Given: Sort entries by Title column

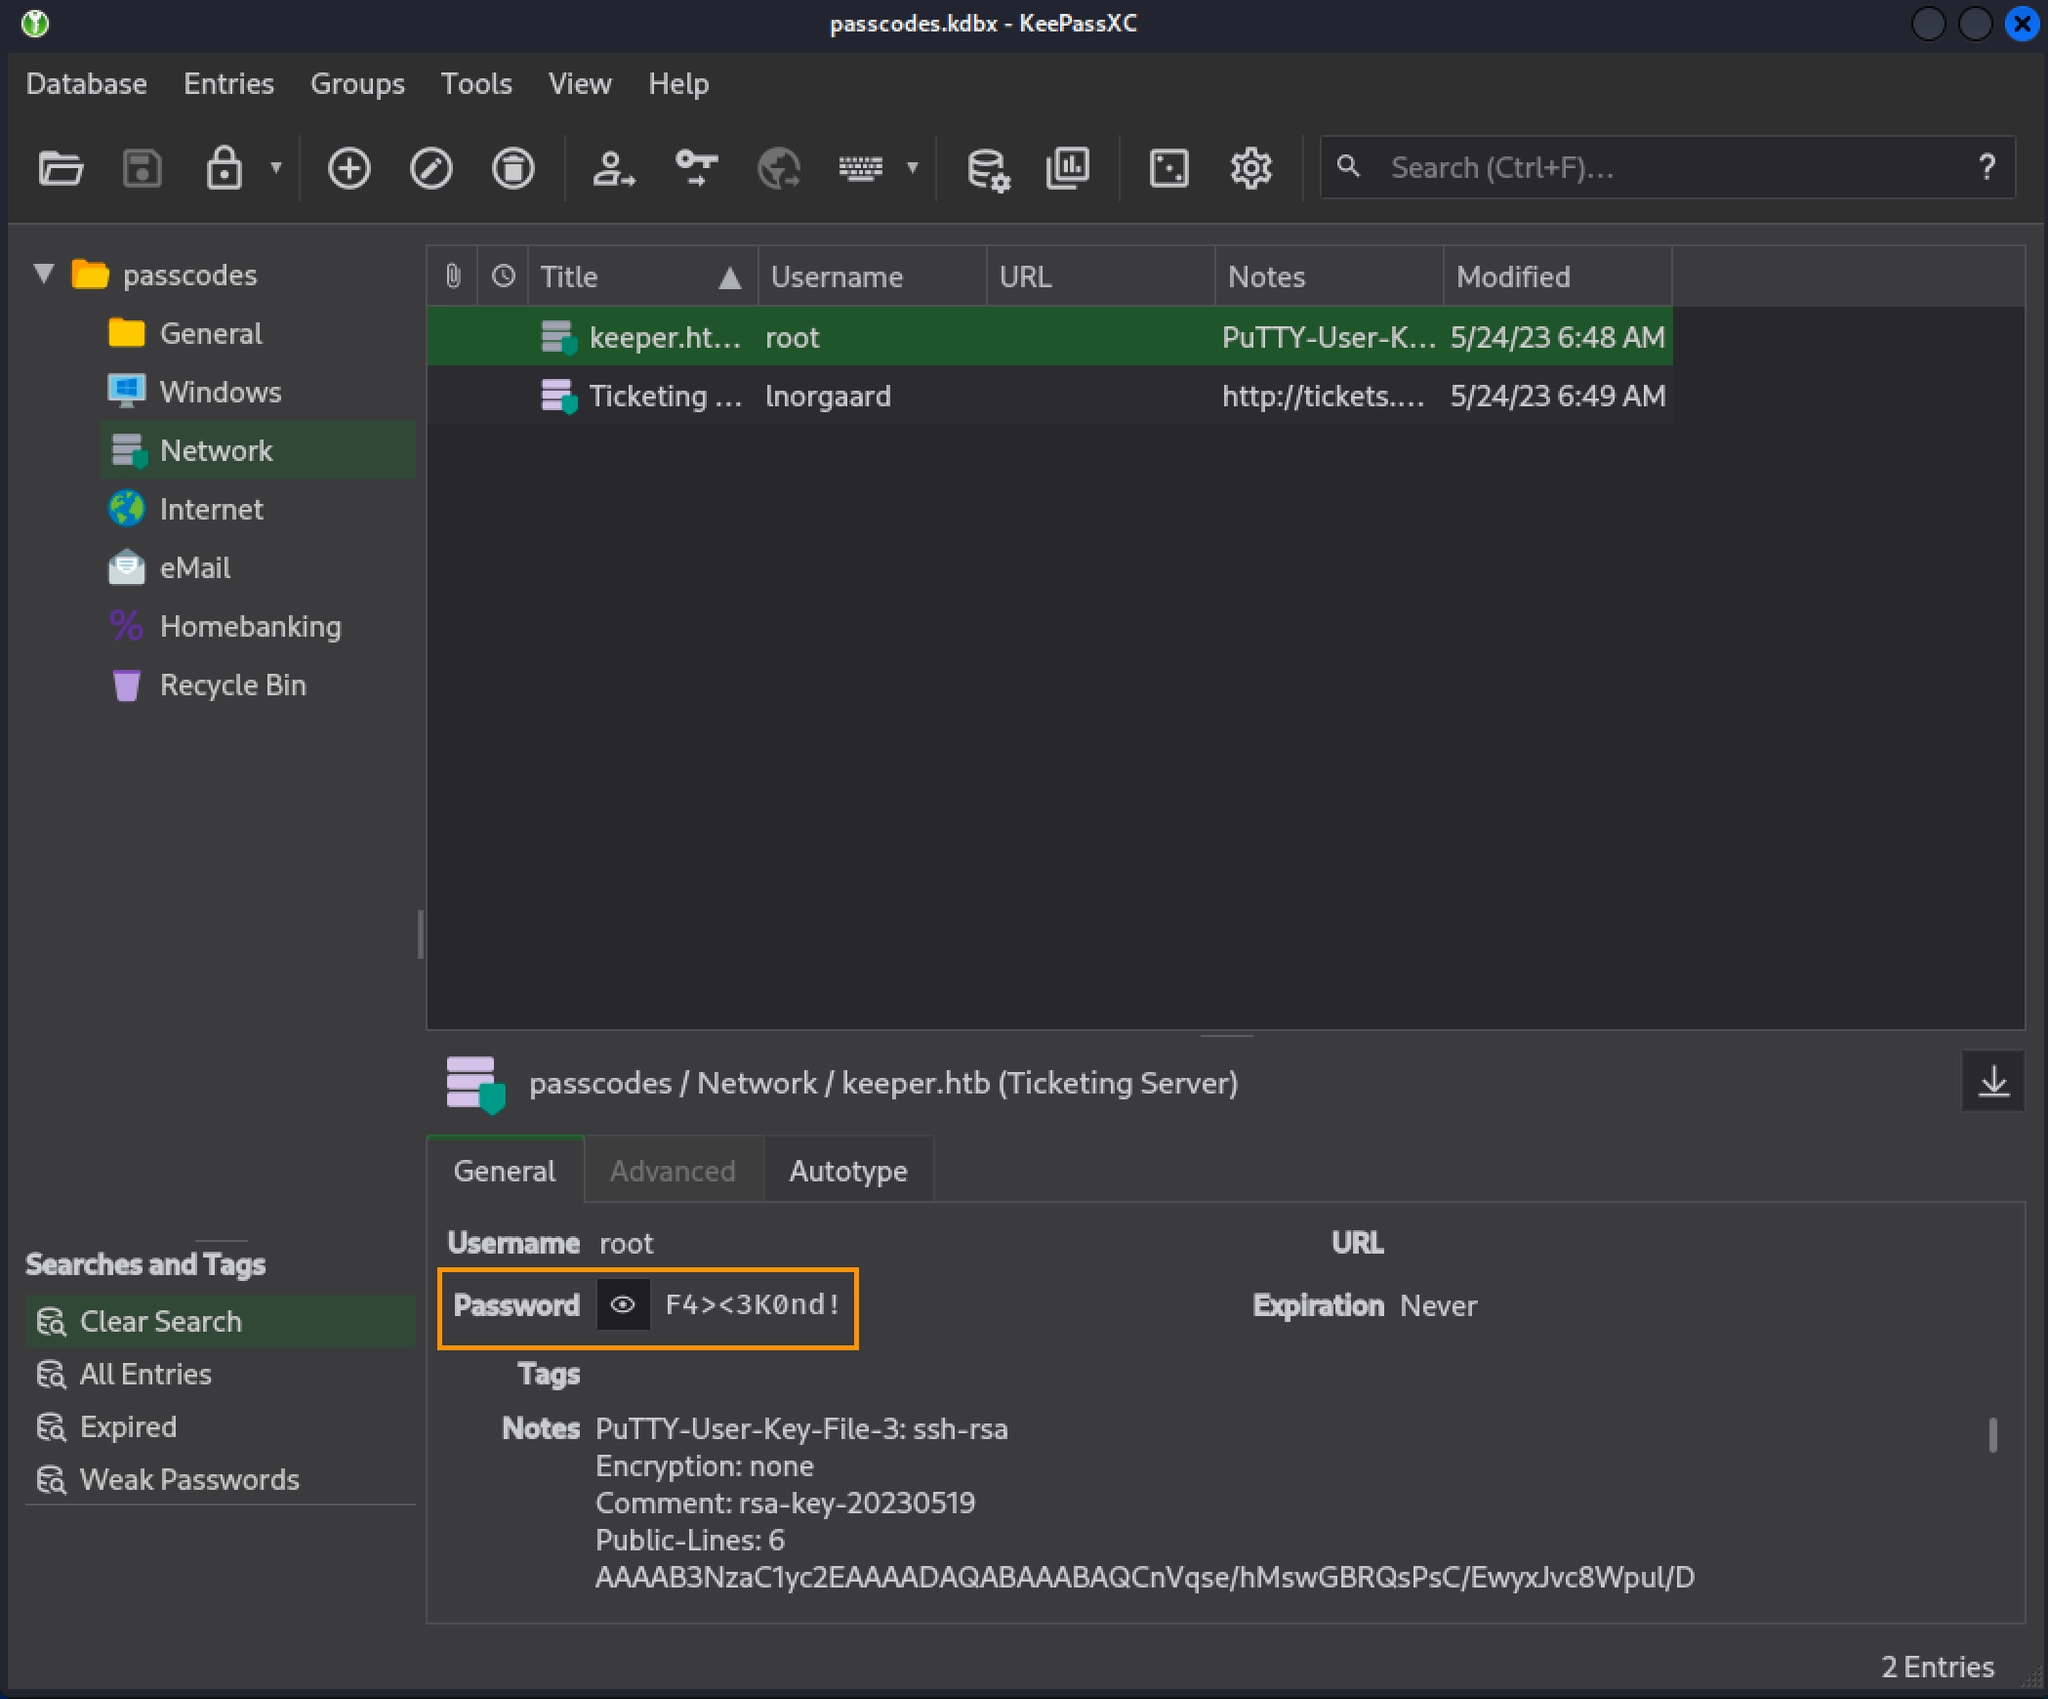Looking at the screenshot, I should pyautogui.click(x=642, y=276).
